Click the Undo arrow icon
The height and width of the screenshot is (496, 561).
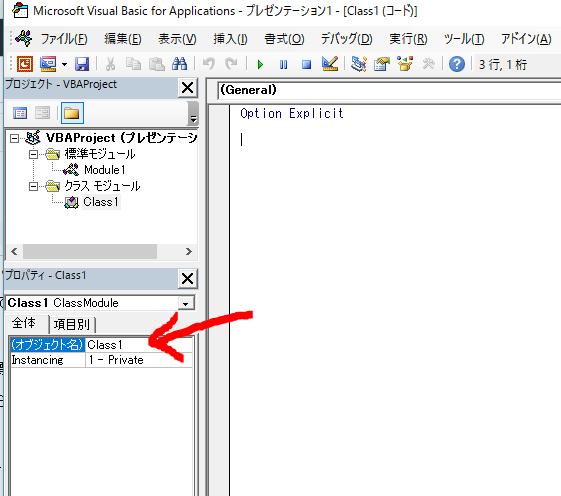[209, 64]
